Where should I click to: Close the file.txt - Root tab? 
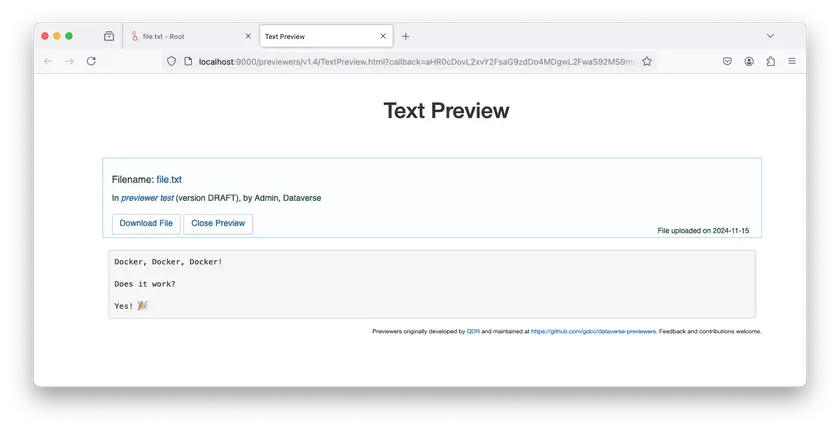tap(248, 36)
